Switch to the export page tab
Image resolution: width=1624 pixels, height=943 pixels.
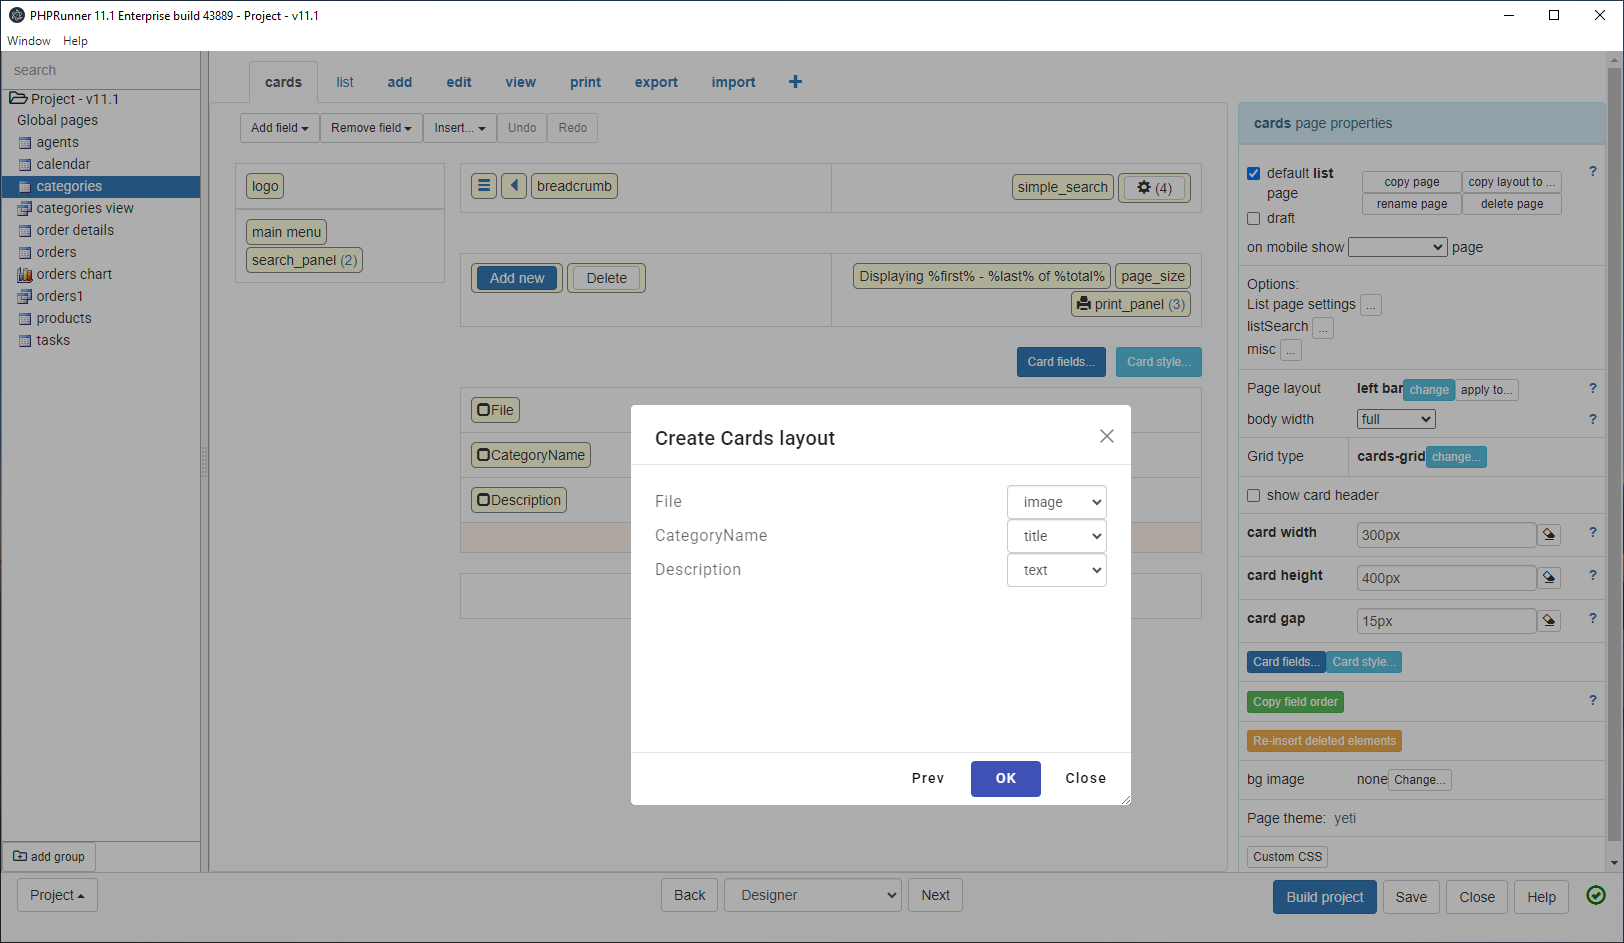[x=656, y=82]
